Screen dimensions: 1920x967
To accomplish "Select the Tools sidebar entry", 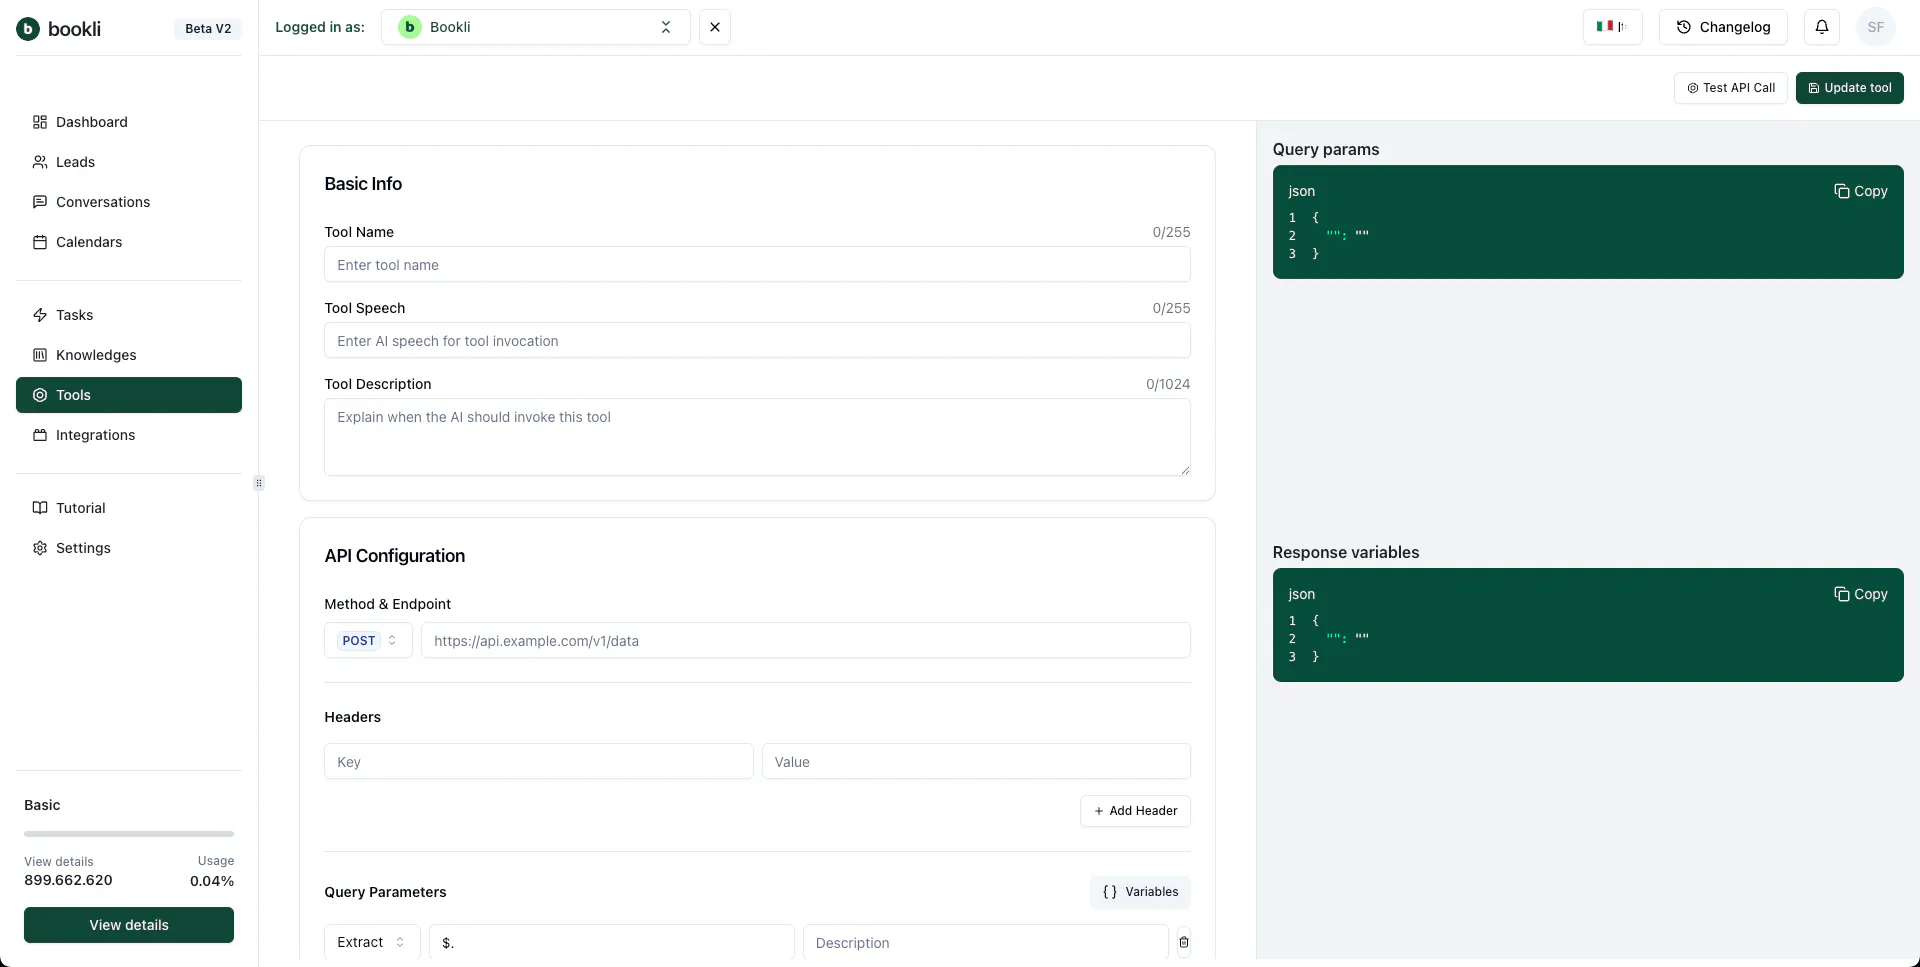I will pyautogui.click(x=129, y=395).
